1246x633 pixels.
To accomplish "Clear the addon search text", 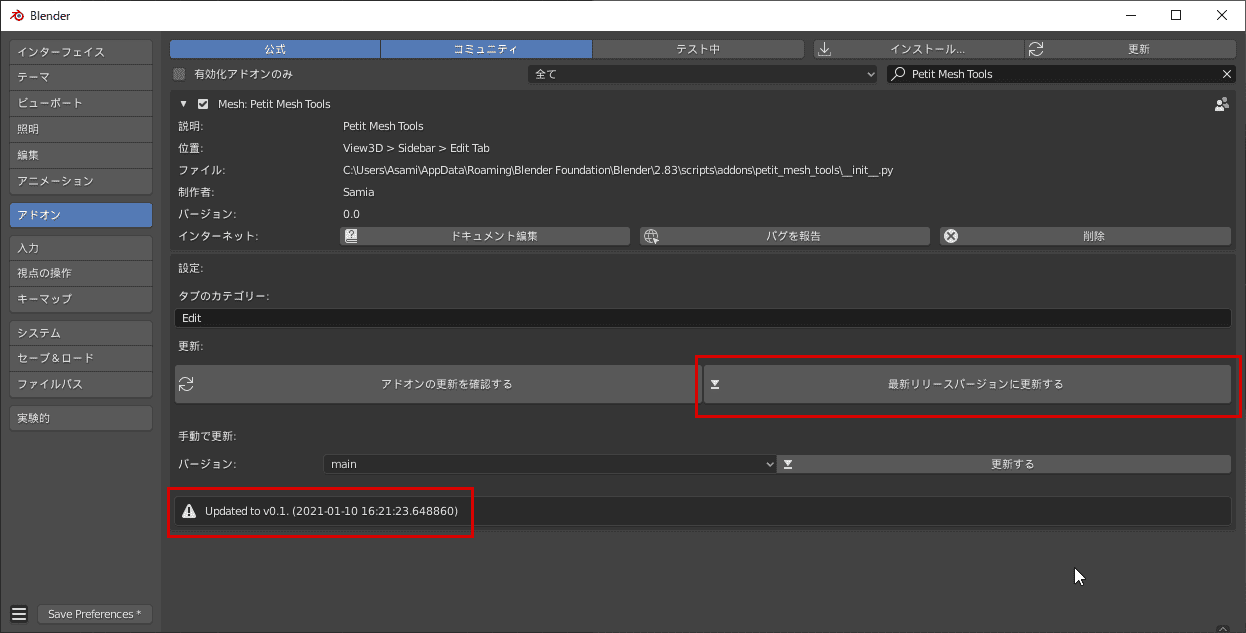I will (1227, 74).
